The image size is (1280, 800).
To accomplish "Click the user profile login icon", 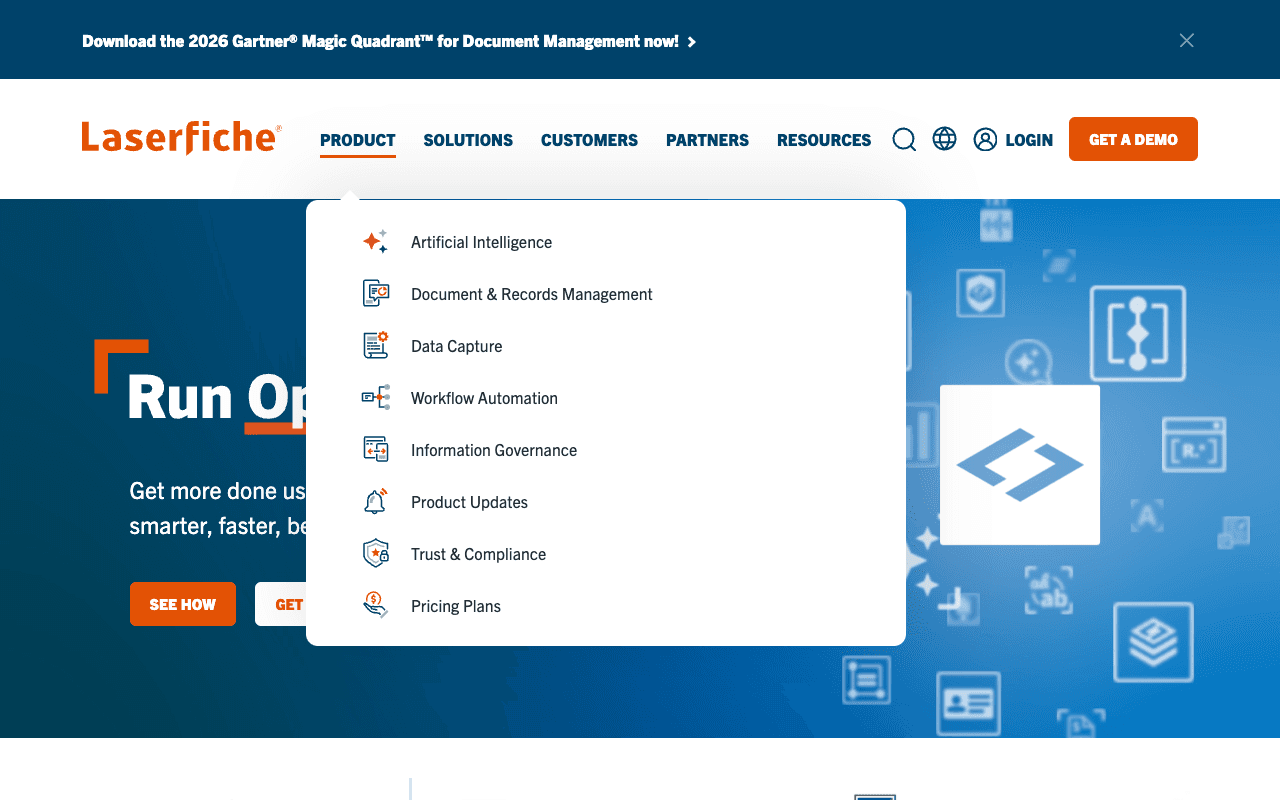I will pyautogui.click(x=985, y=139).
